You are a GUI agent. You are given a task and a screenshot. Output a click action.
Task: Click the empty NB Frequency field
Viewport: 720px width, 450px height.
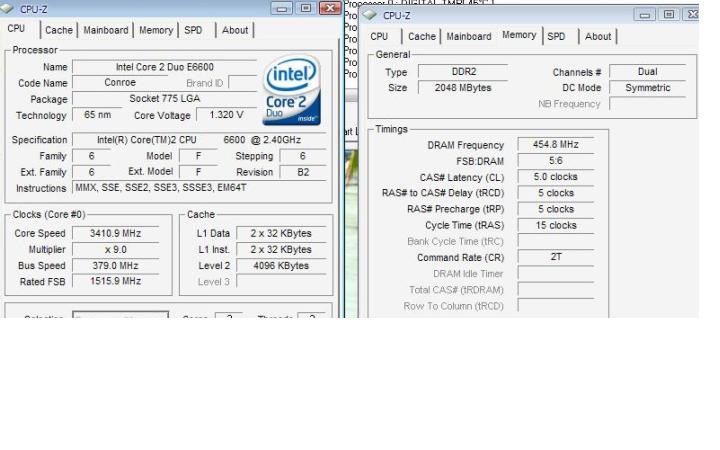click(x=647, y=104)
